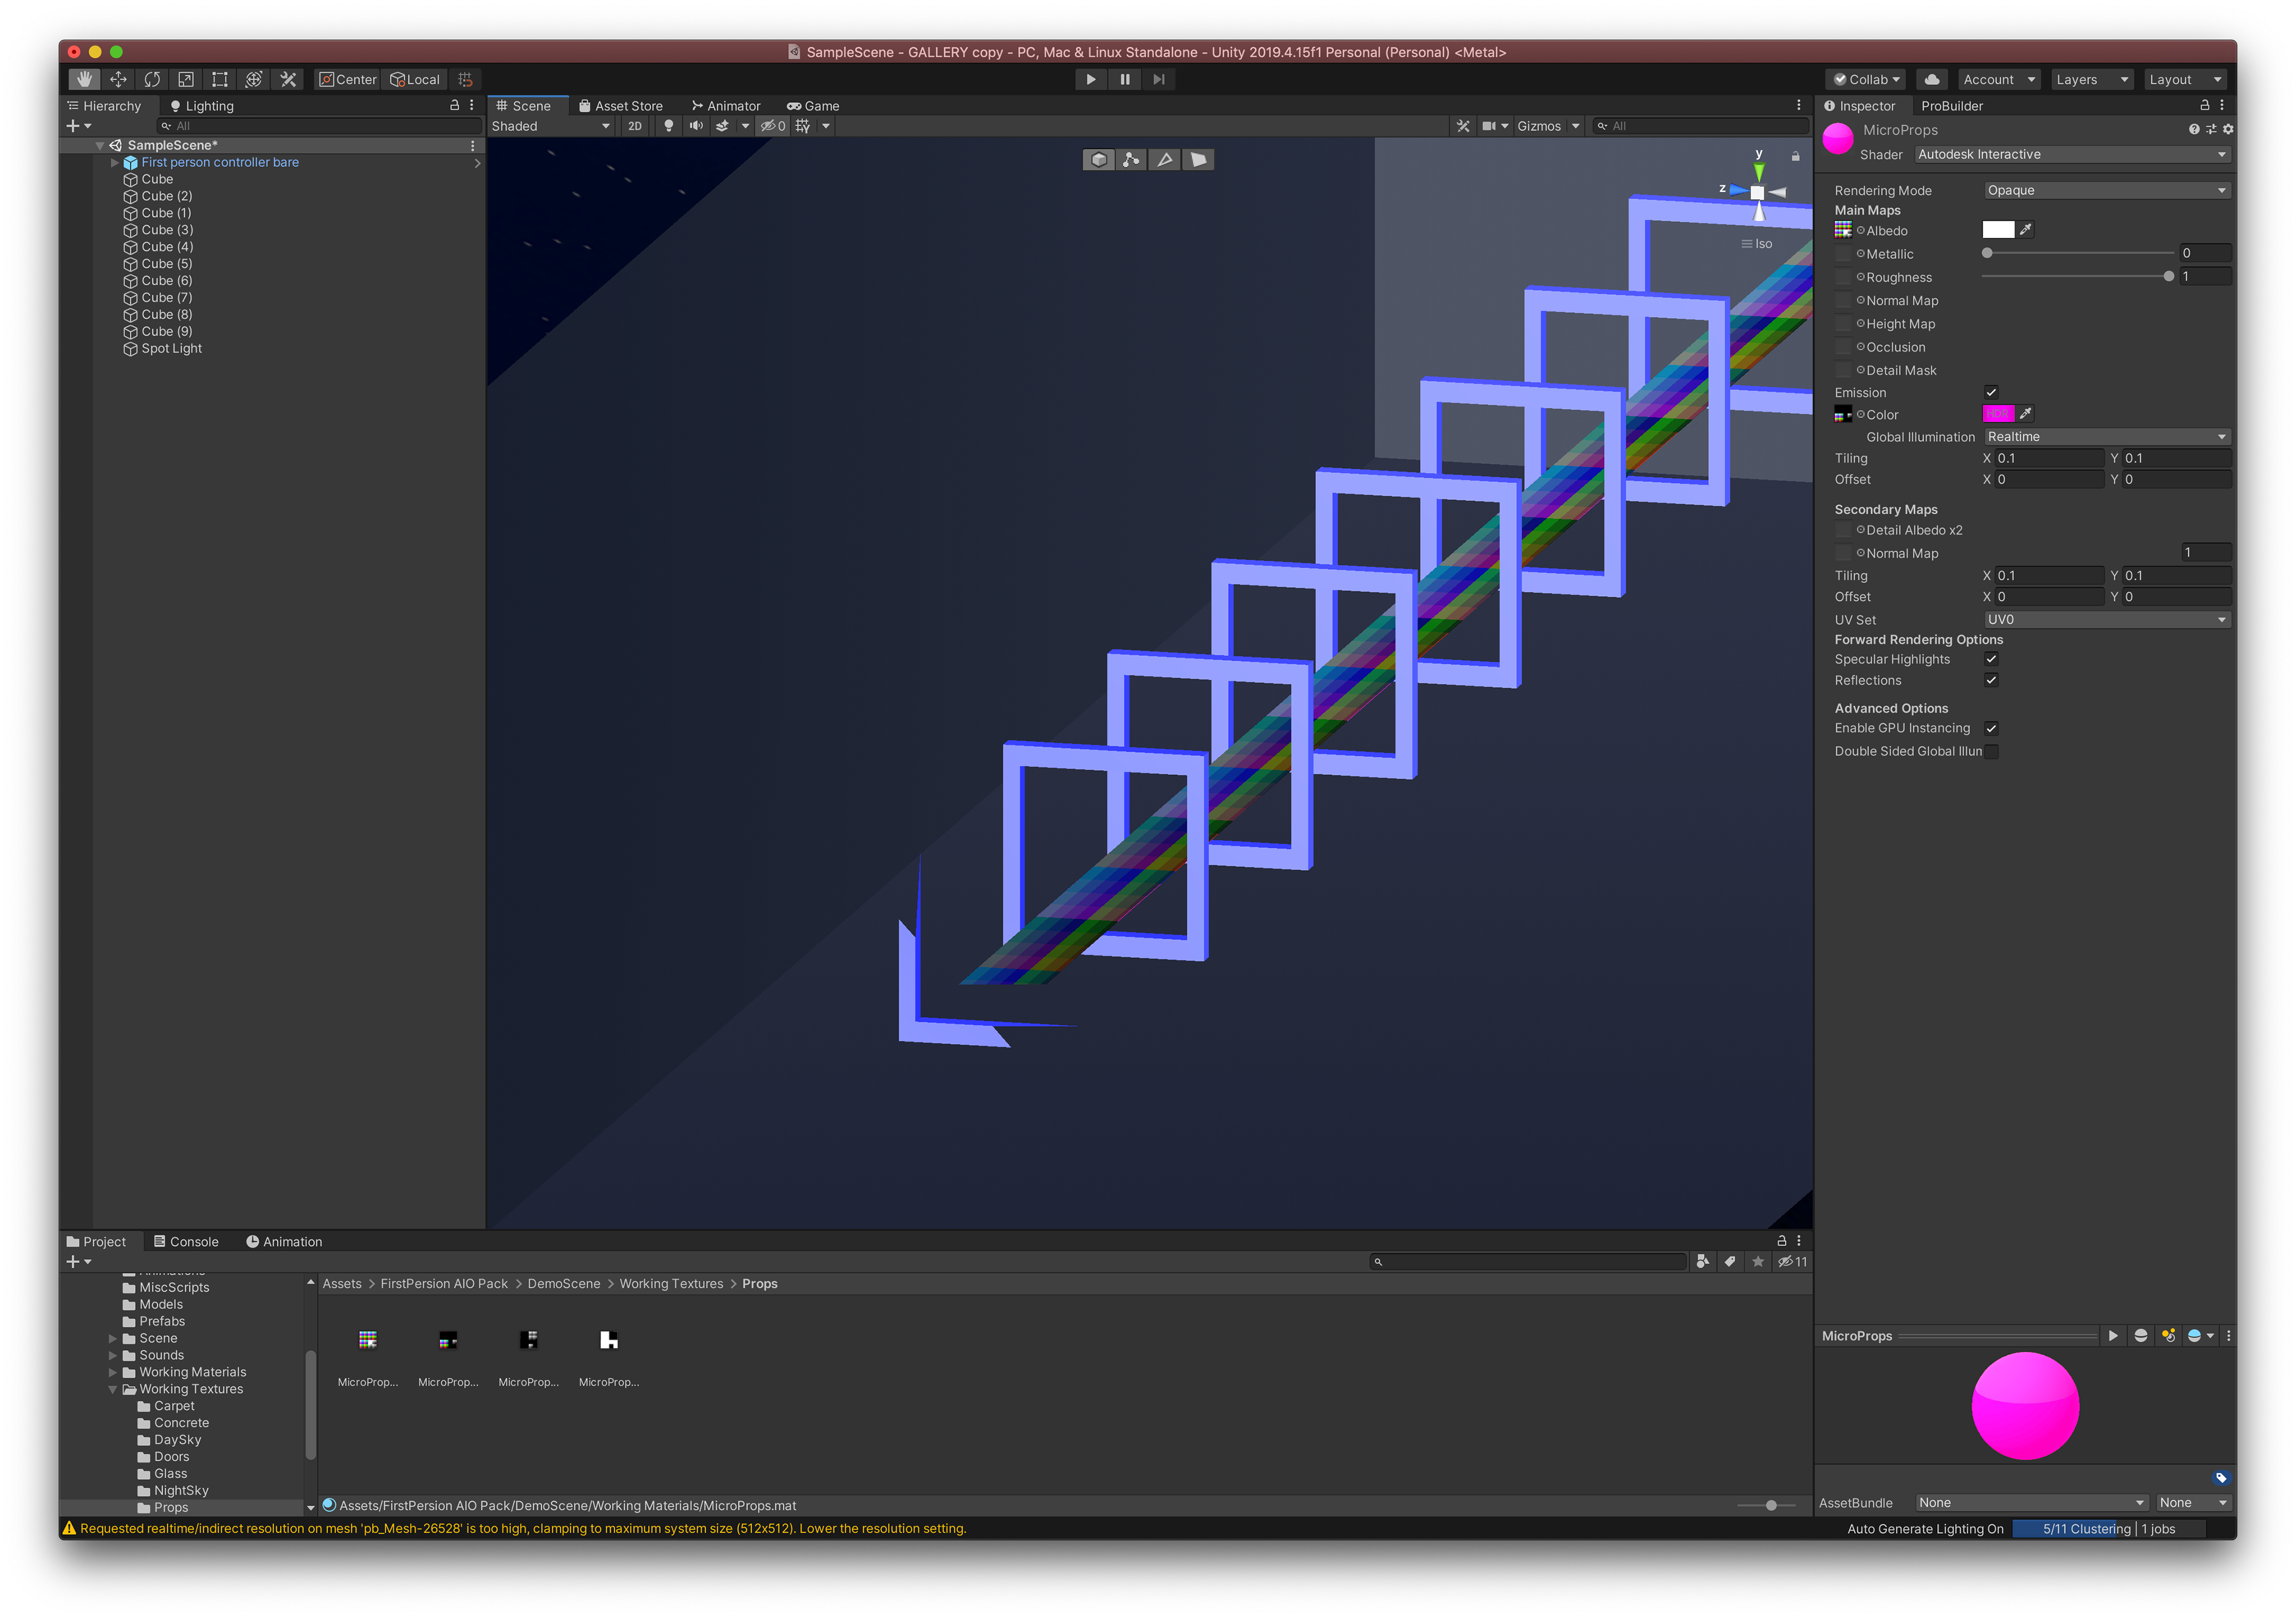Click the Pause button
The image size is (2296, 1618).
[x=1125, y=79]
